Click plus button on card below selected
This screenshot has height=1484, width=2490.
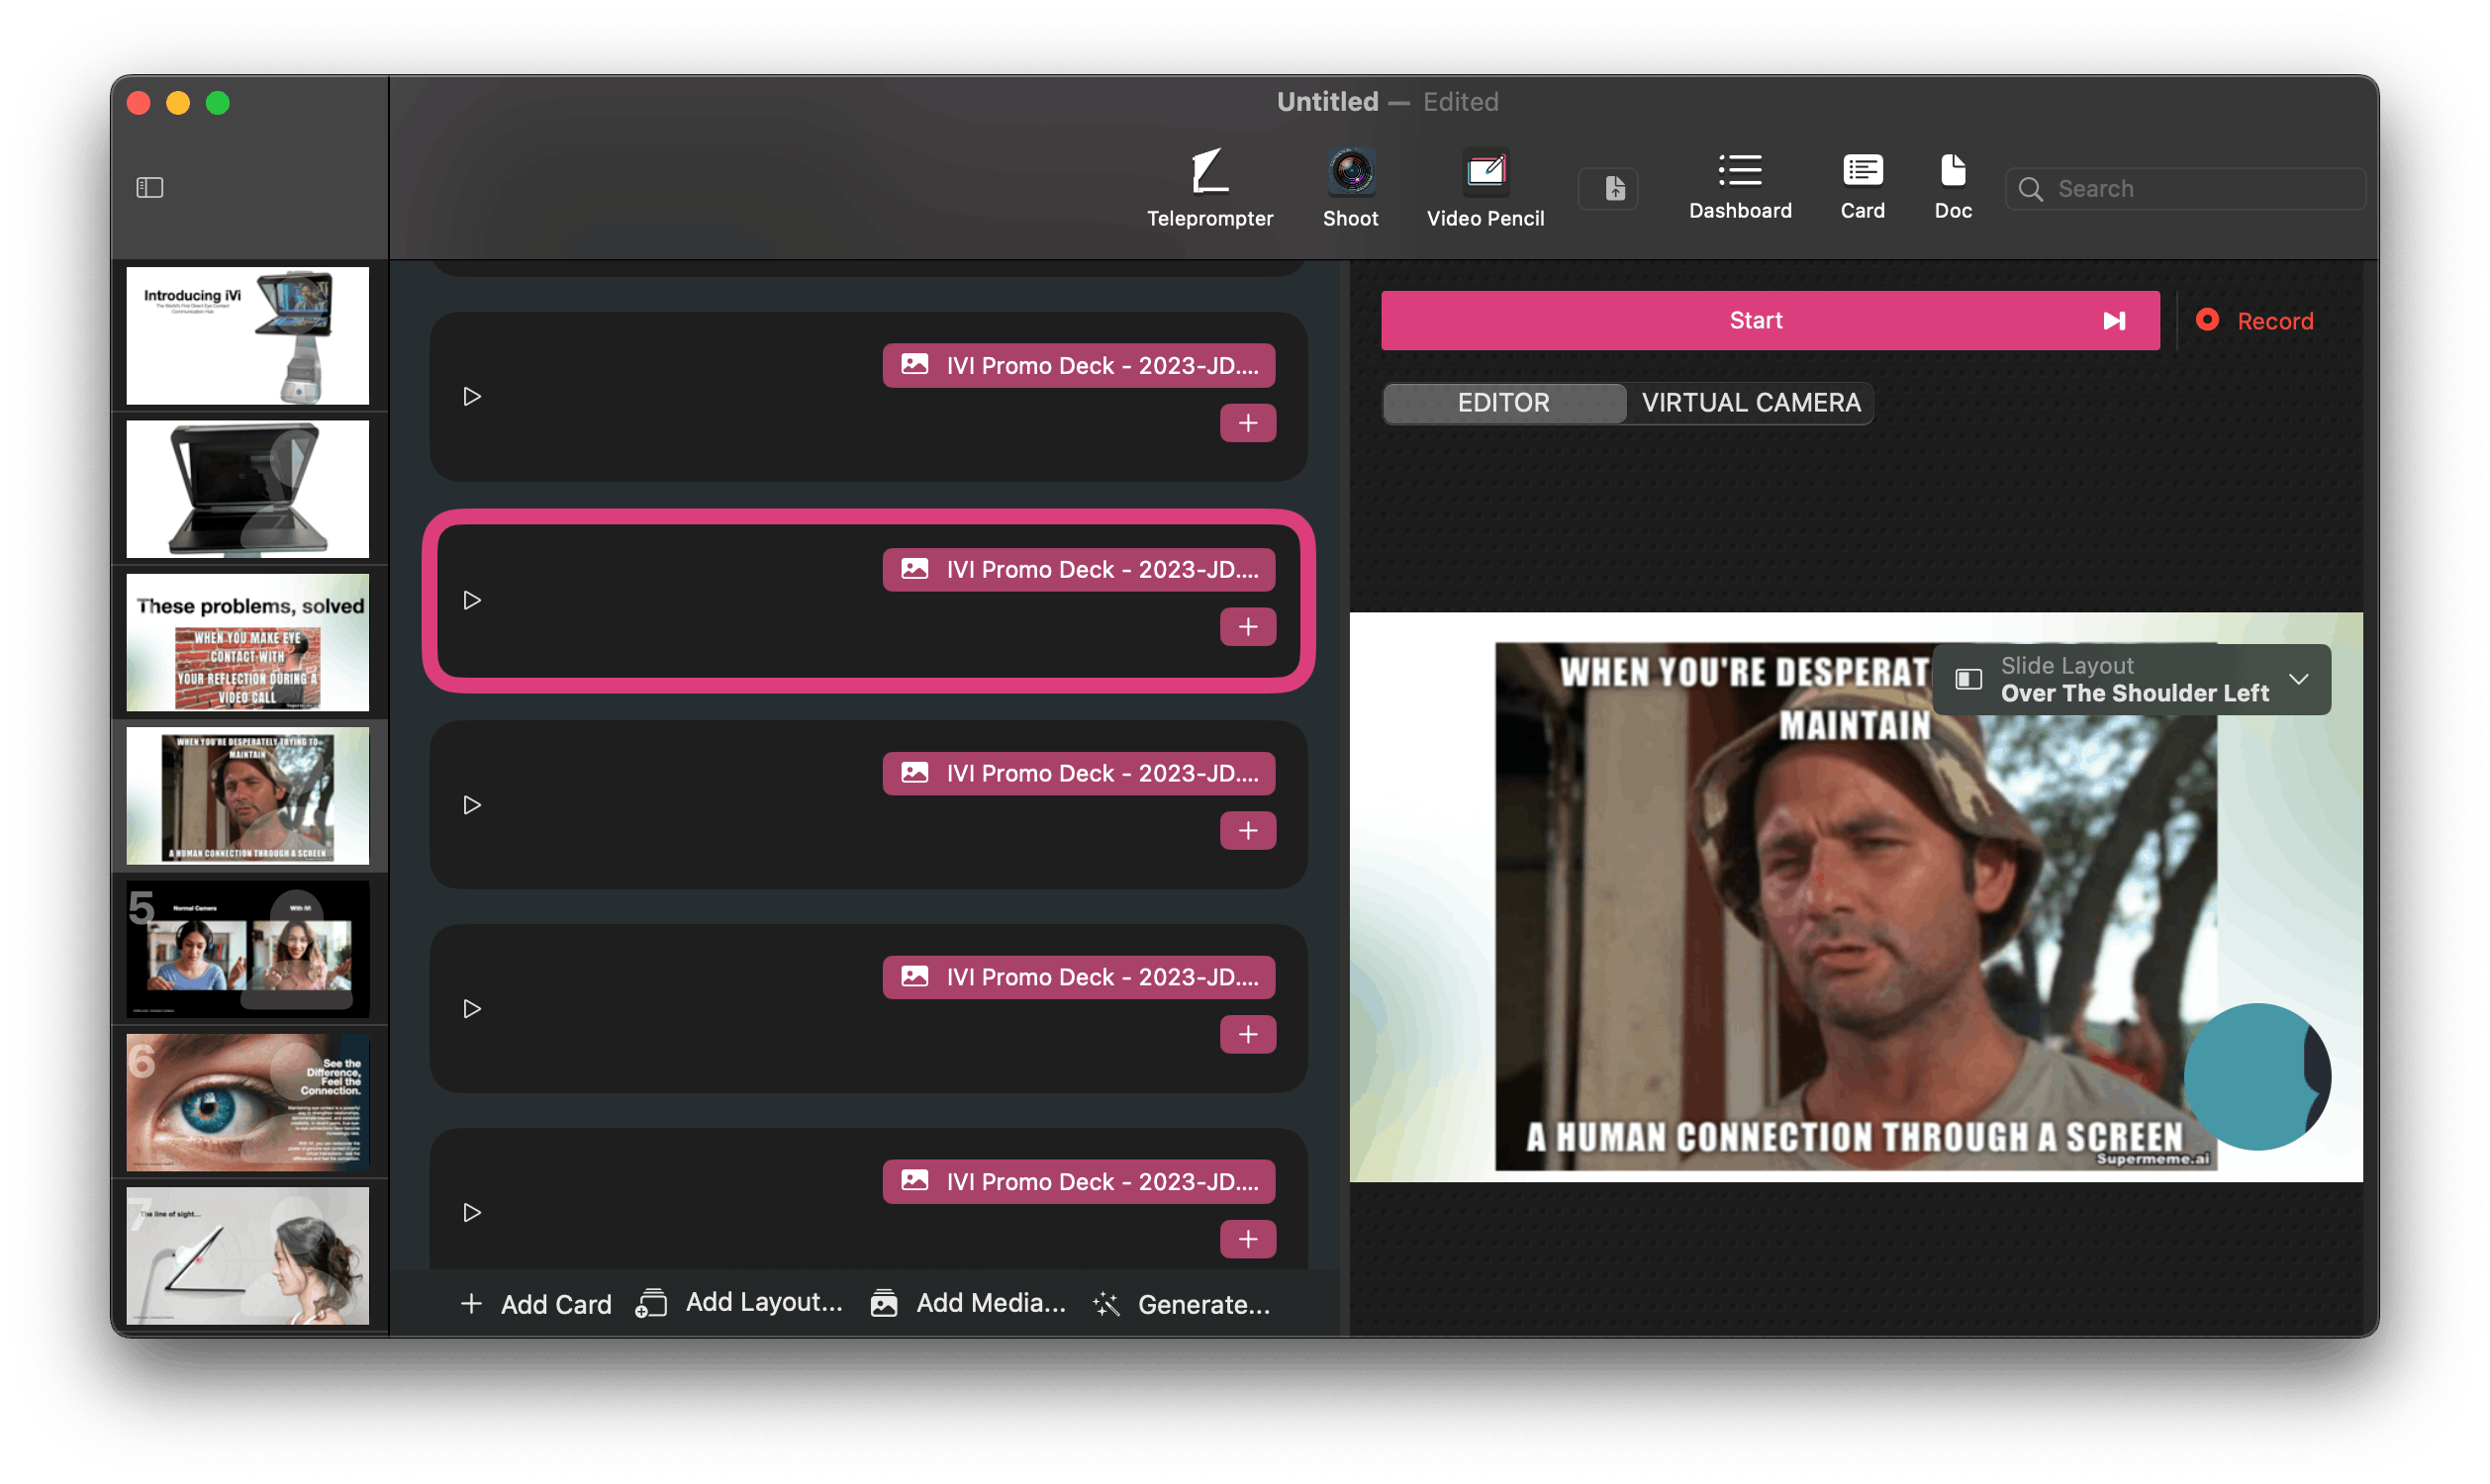[x=1249, y=832]
